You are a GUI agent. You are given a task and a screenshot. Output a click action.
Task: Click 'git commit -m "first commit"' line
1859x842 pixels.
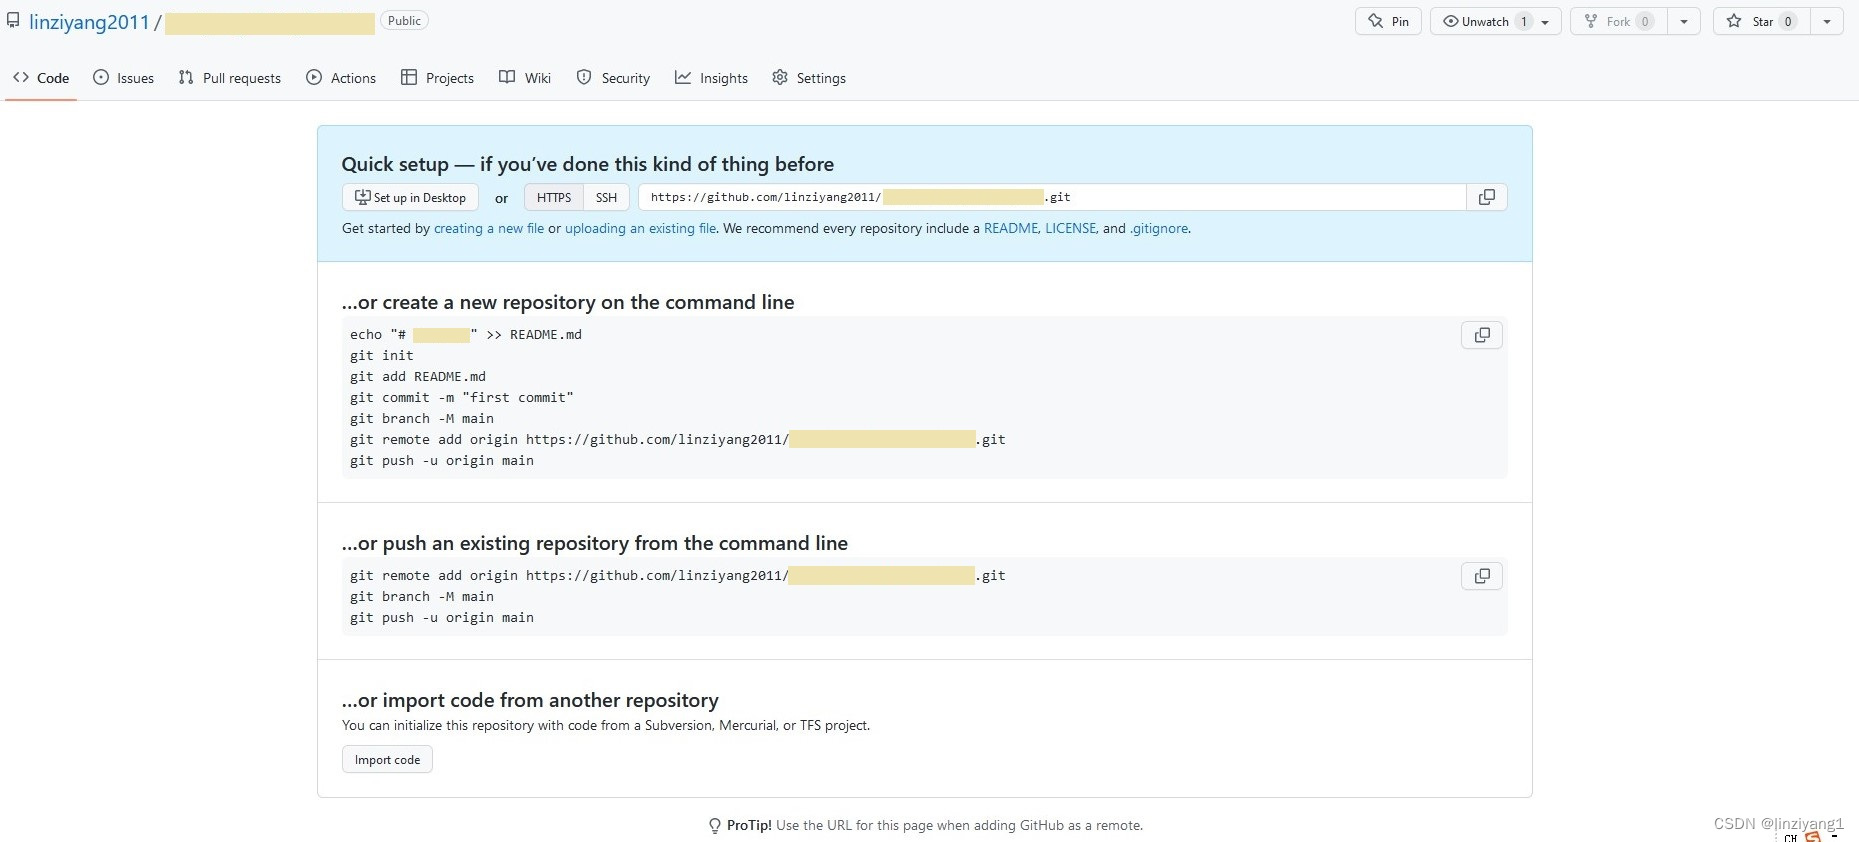pyautogui.click(x=462, y=397)
